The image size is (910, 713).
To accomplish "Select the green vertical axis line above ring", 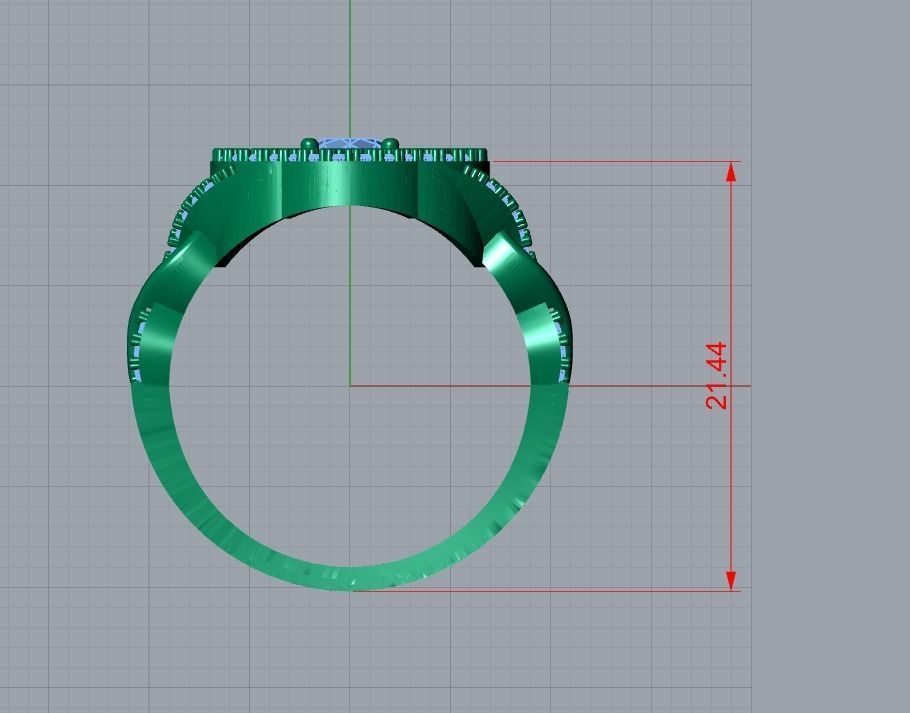I will tap(350, 68).
